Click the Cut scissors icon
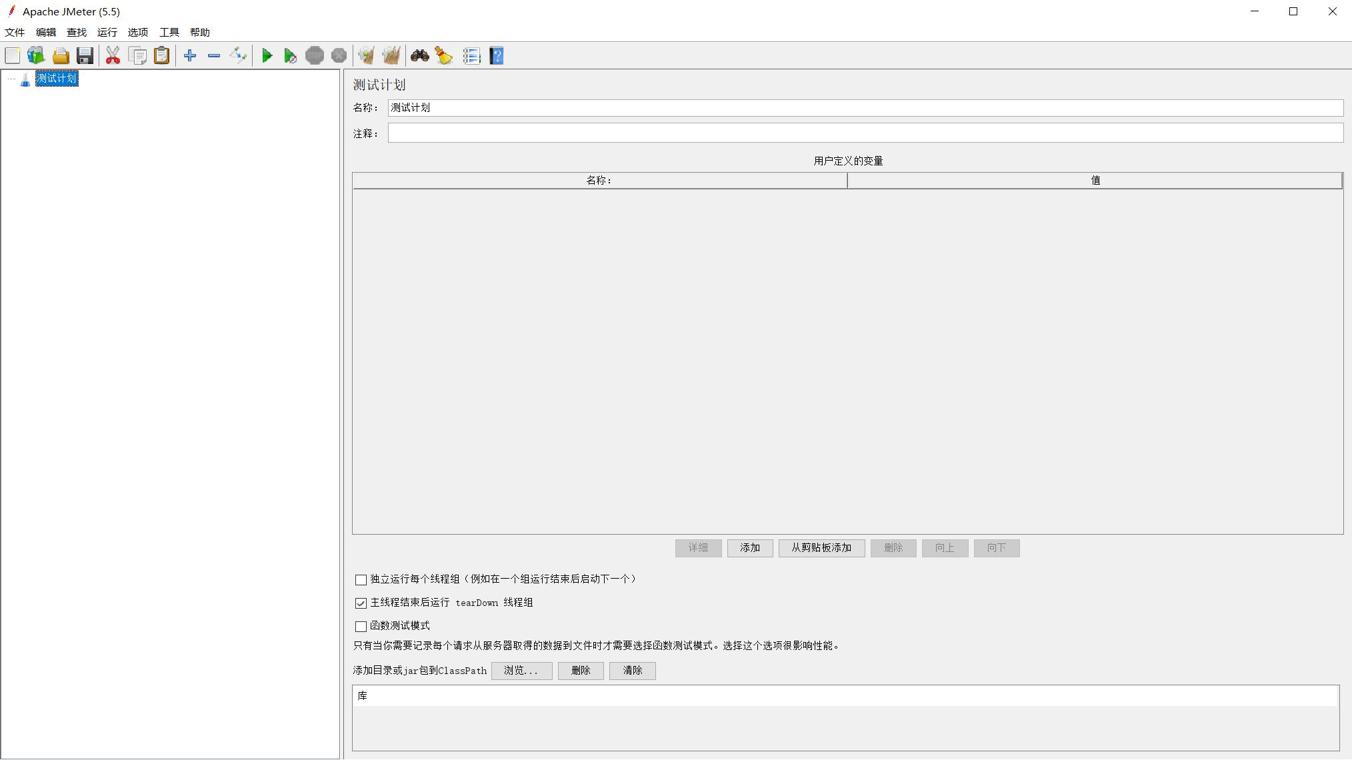The image size is (1352, 760). [x=113, y=56]
